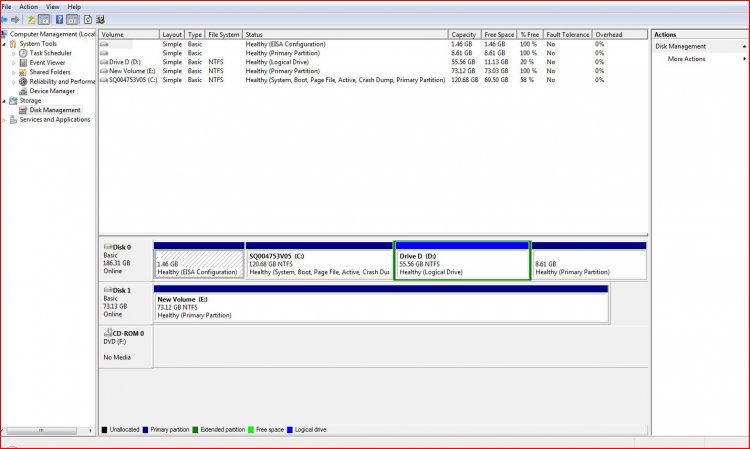The image size is (750, 449).
Task: Select the 8.61 GB Primary Partition block
Action: pyautogui.click(x=589, y=261)
